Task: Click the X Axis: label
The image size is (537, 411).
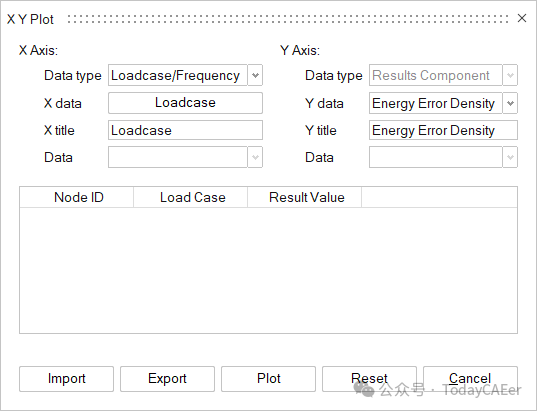Action: tap(38, 50)
